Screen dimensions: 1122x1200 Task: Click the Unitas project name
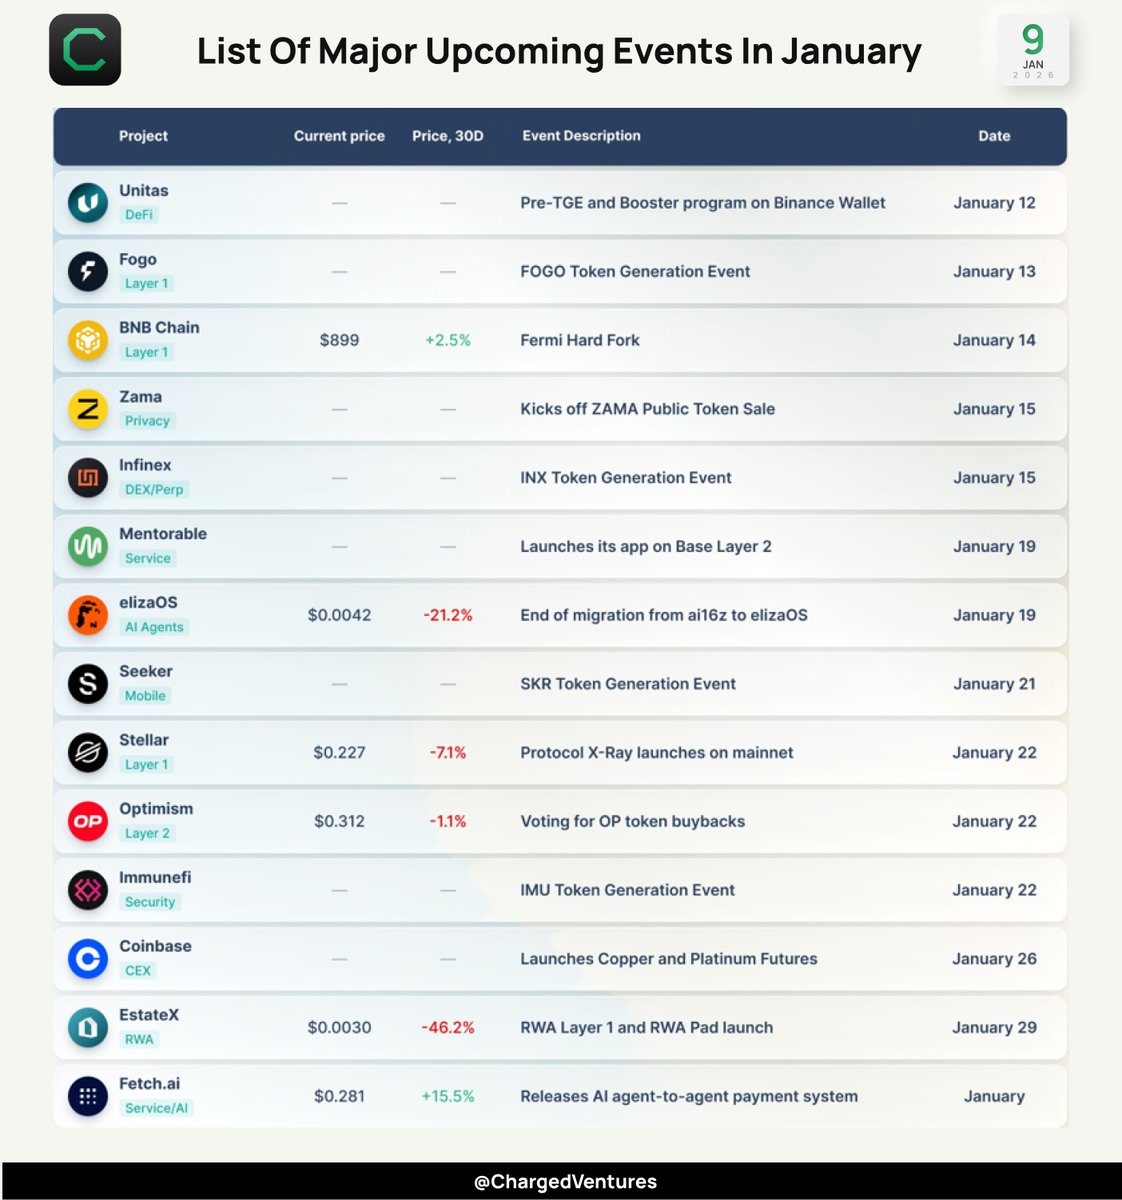pos(144,191)
